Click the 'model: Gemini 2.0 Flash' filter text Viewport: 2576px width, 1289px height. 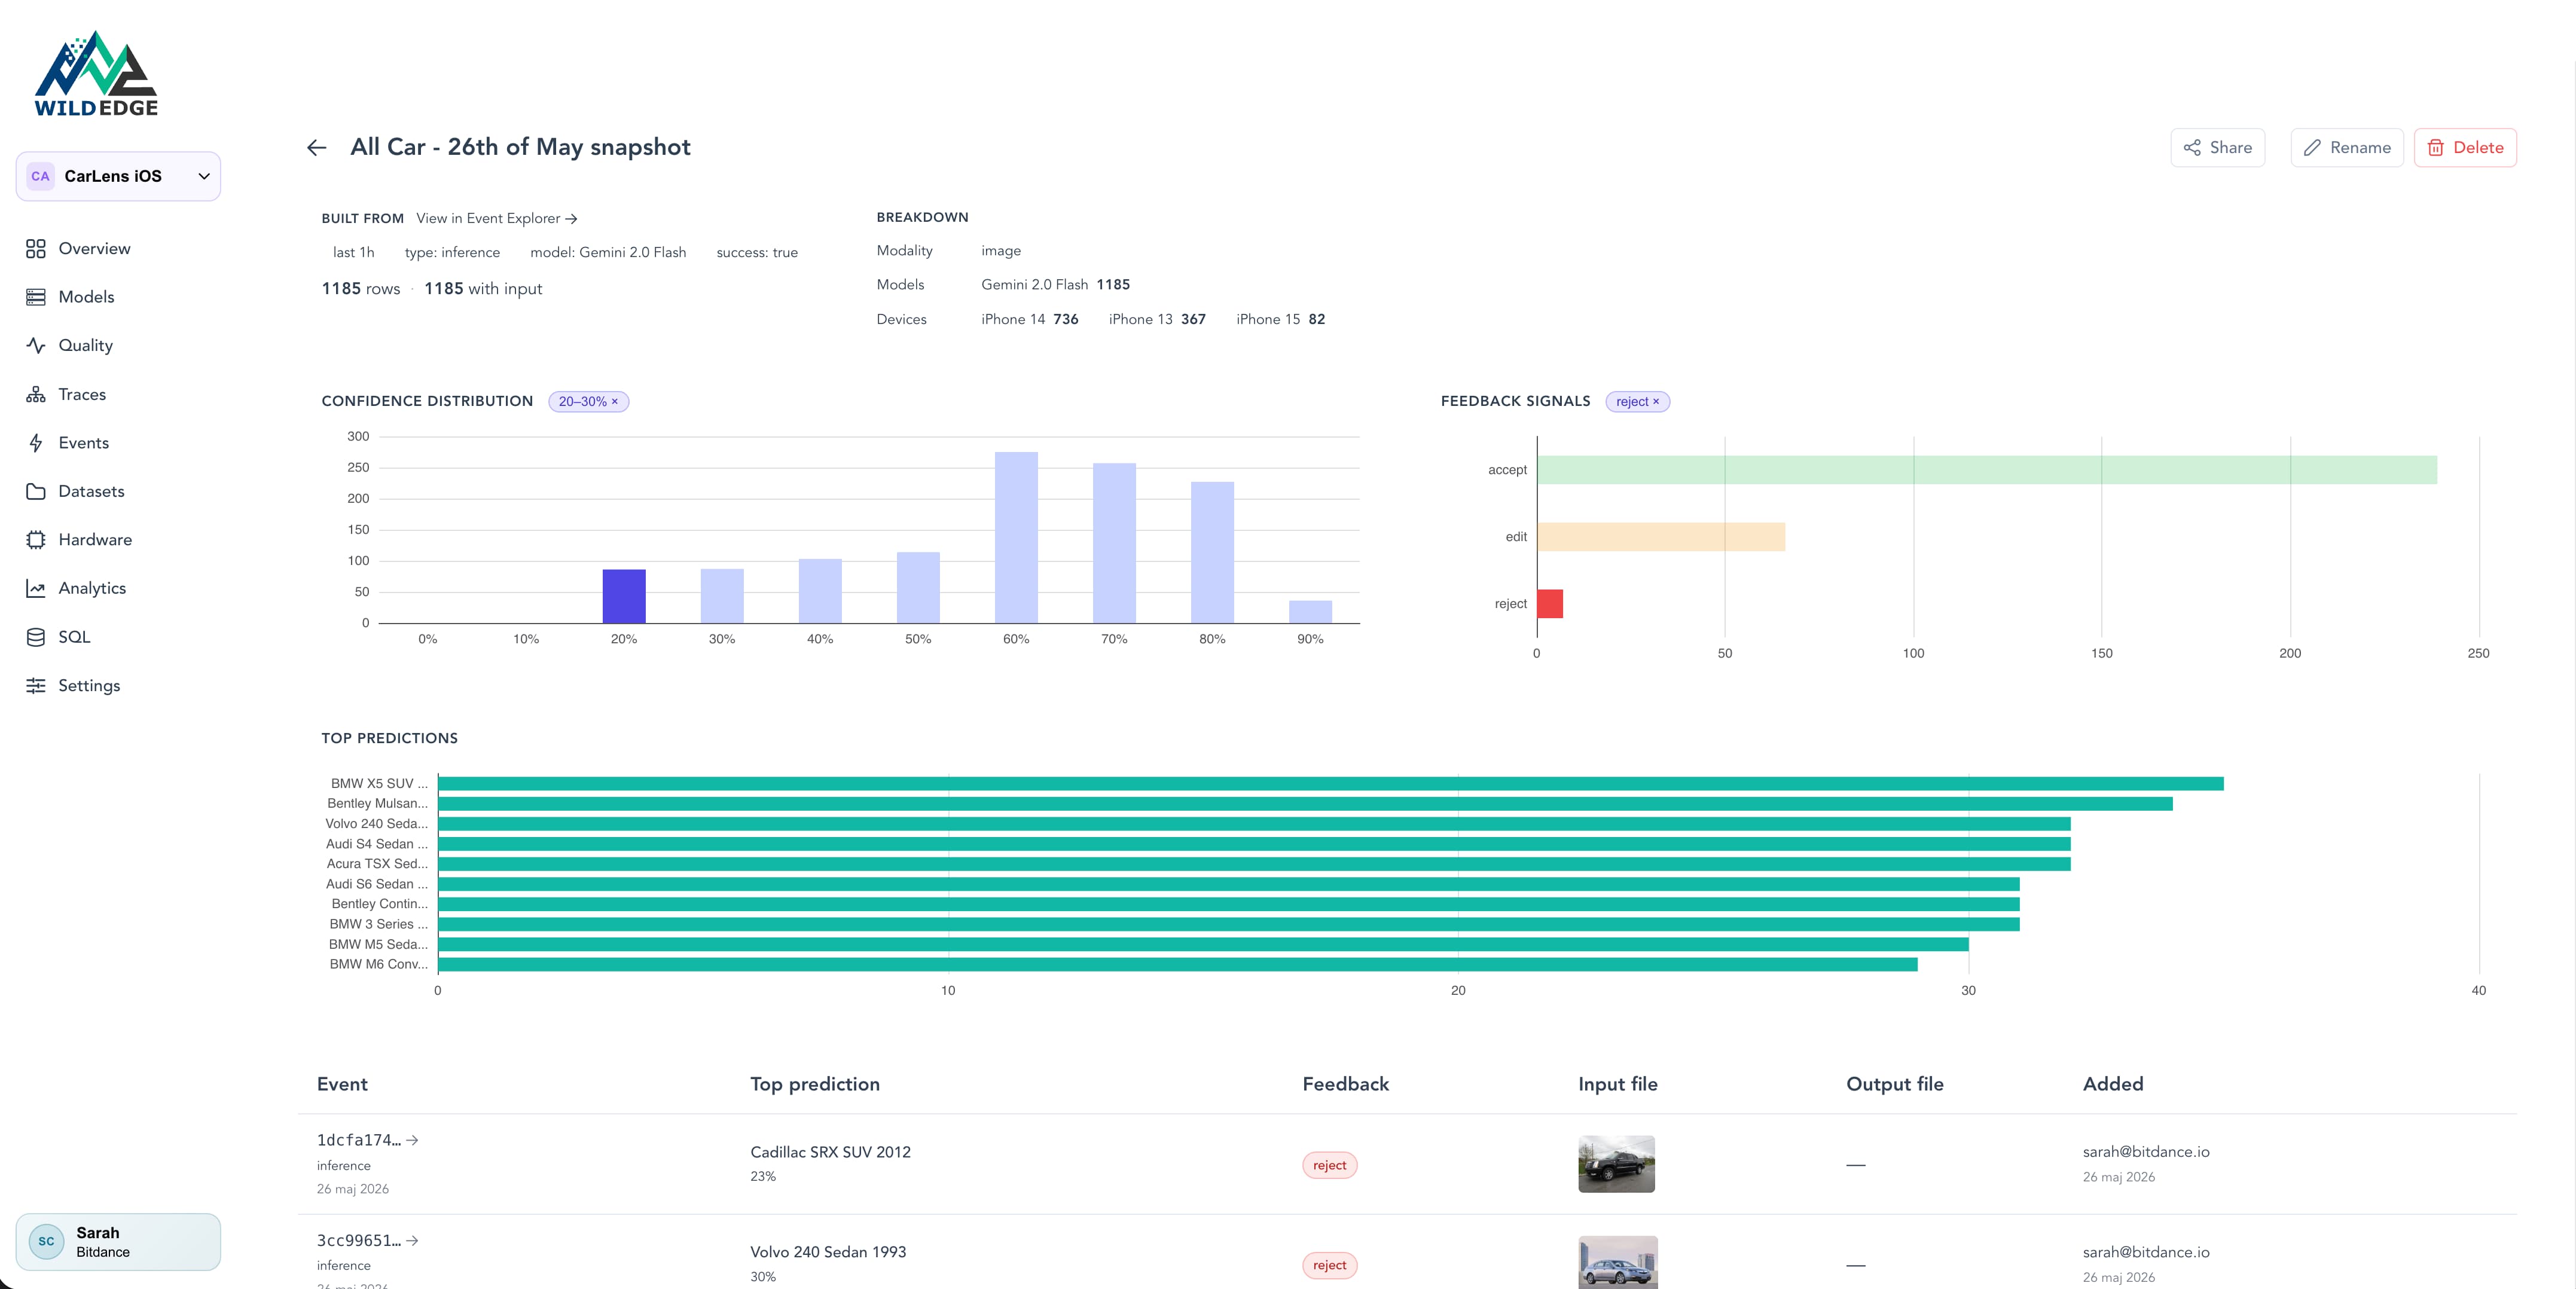tap(608, 253)
